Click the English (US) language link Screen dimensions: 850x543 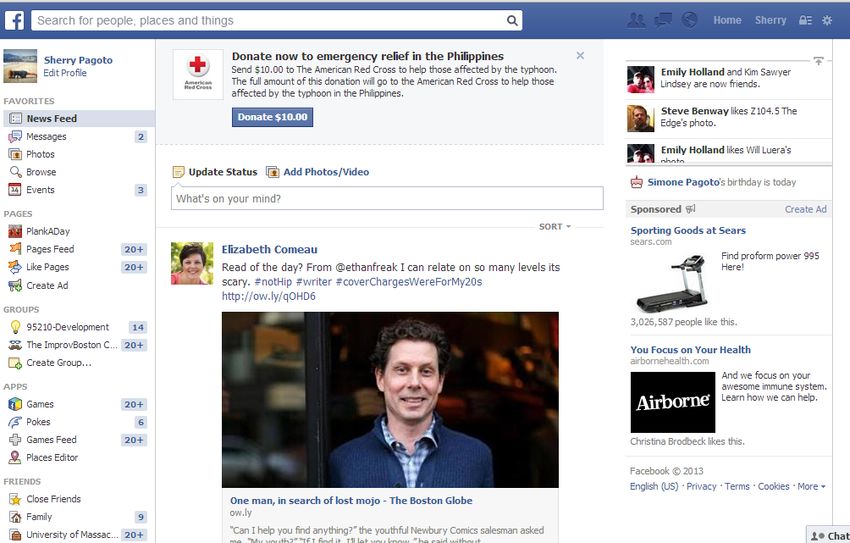pos(654,487)
